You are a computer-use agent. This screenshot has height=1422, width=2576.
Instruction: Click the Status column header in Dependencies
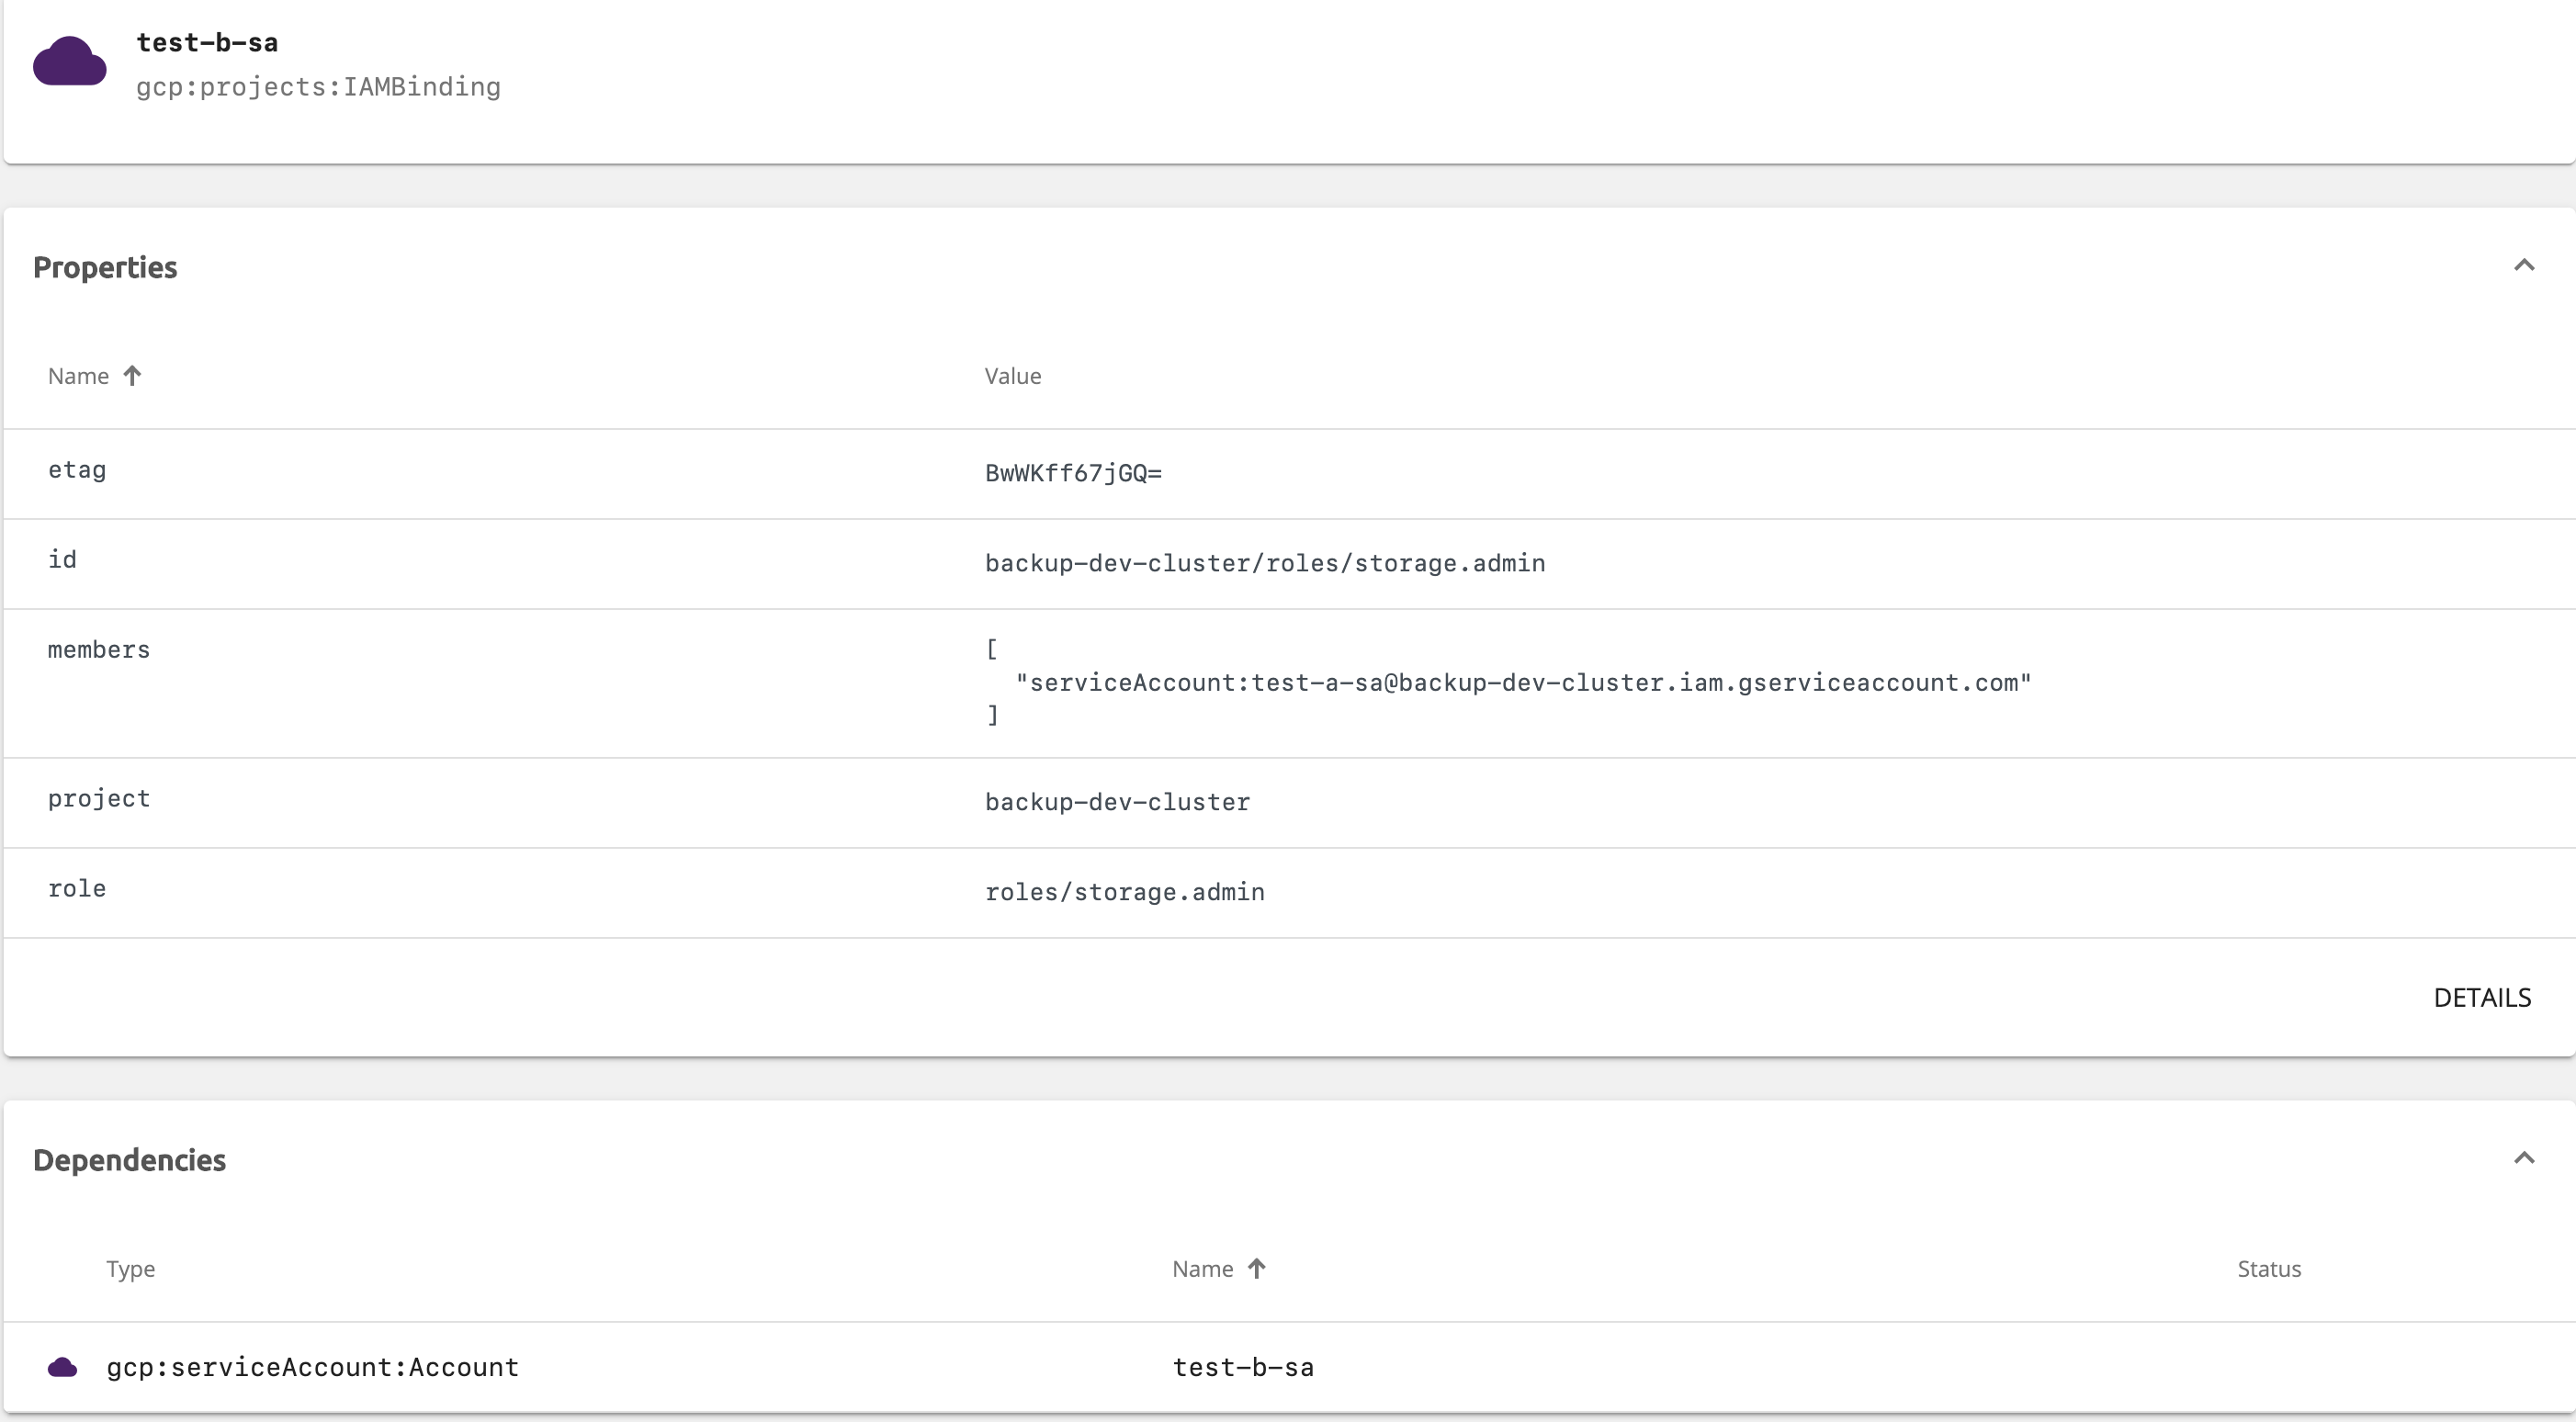click(x=2268, y=1268)
